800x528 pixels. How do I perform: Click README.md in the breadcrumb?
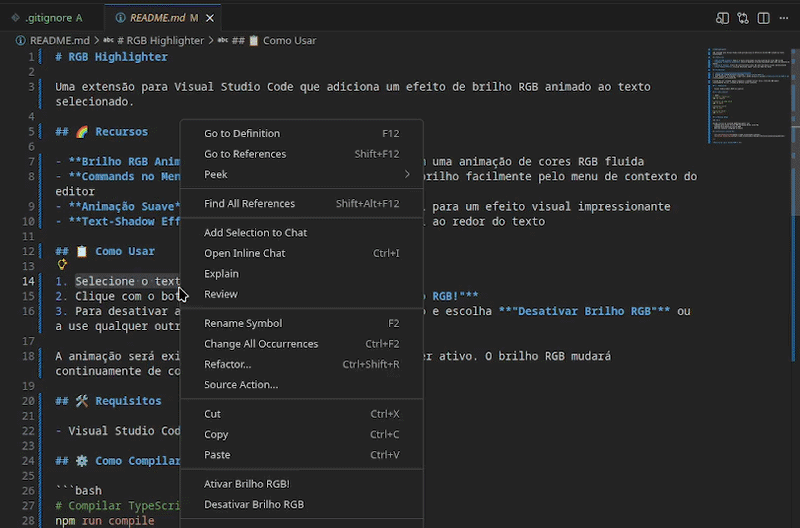point(59,40)
